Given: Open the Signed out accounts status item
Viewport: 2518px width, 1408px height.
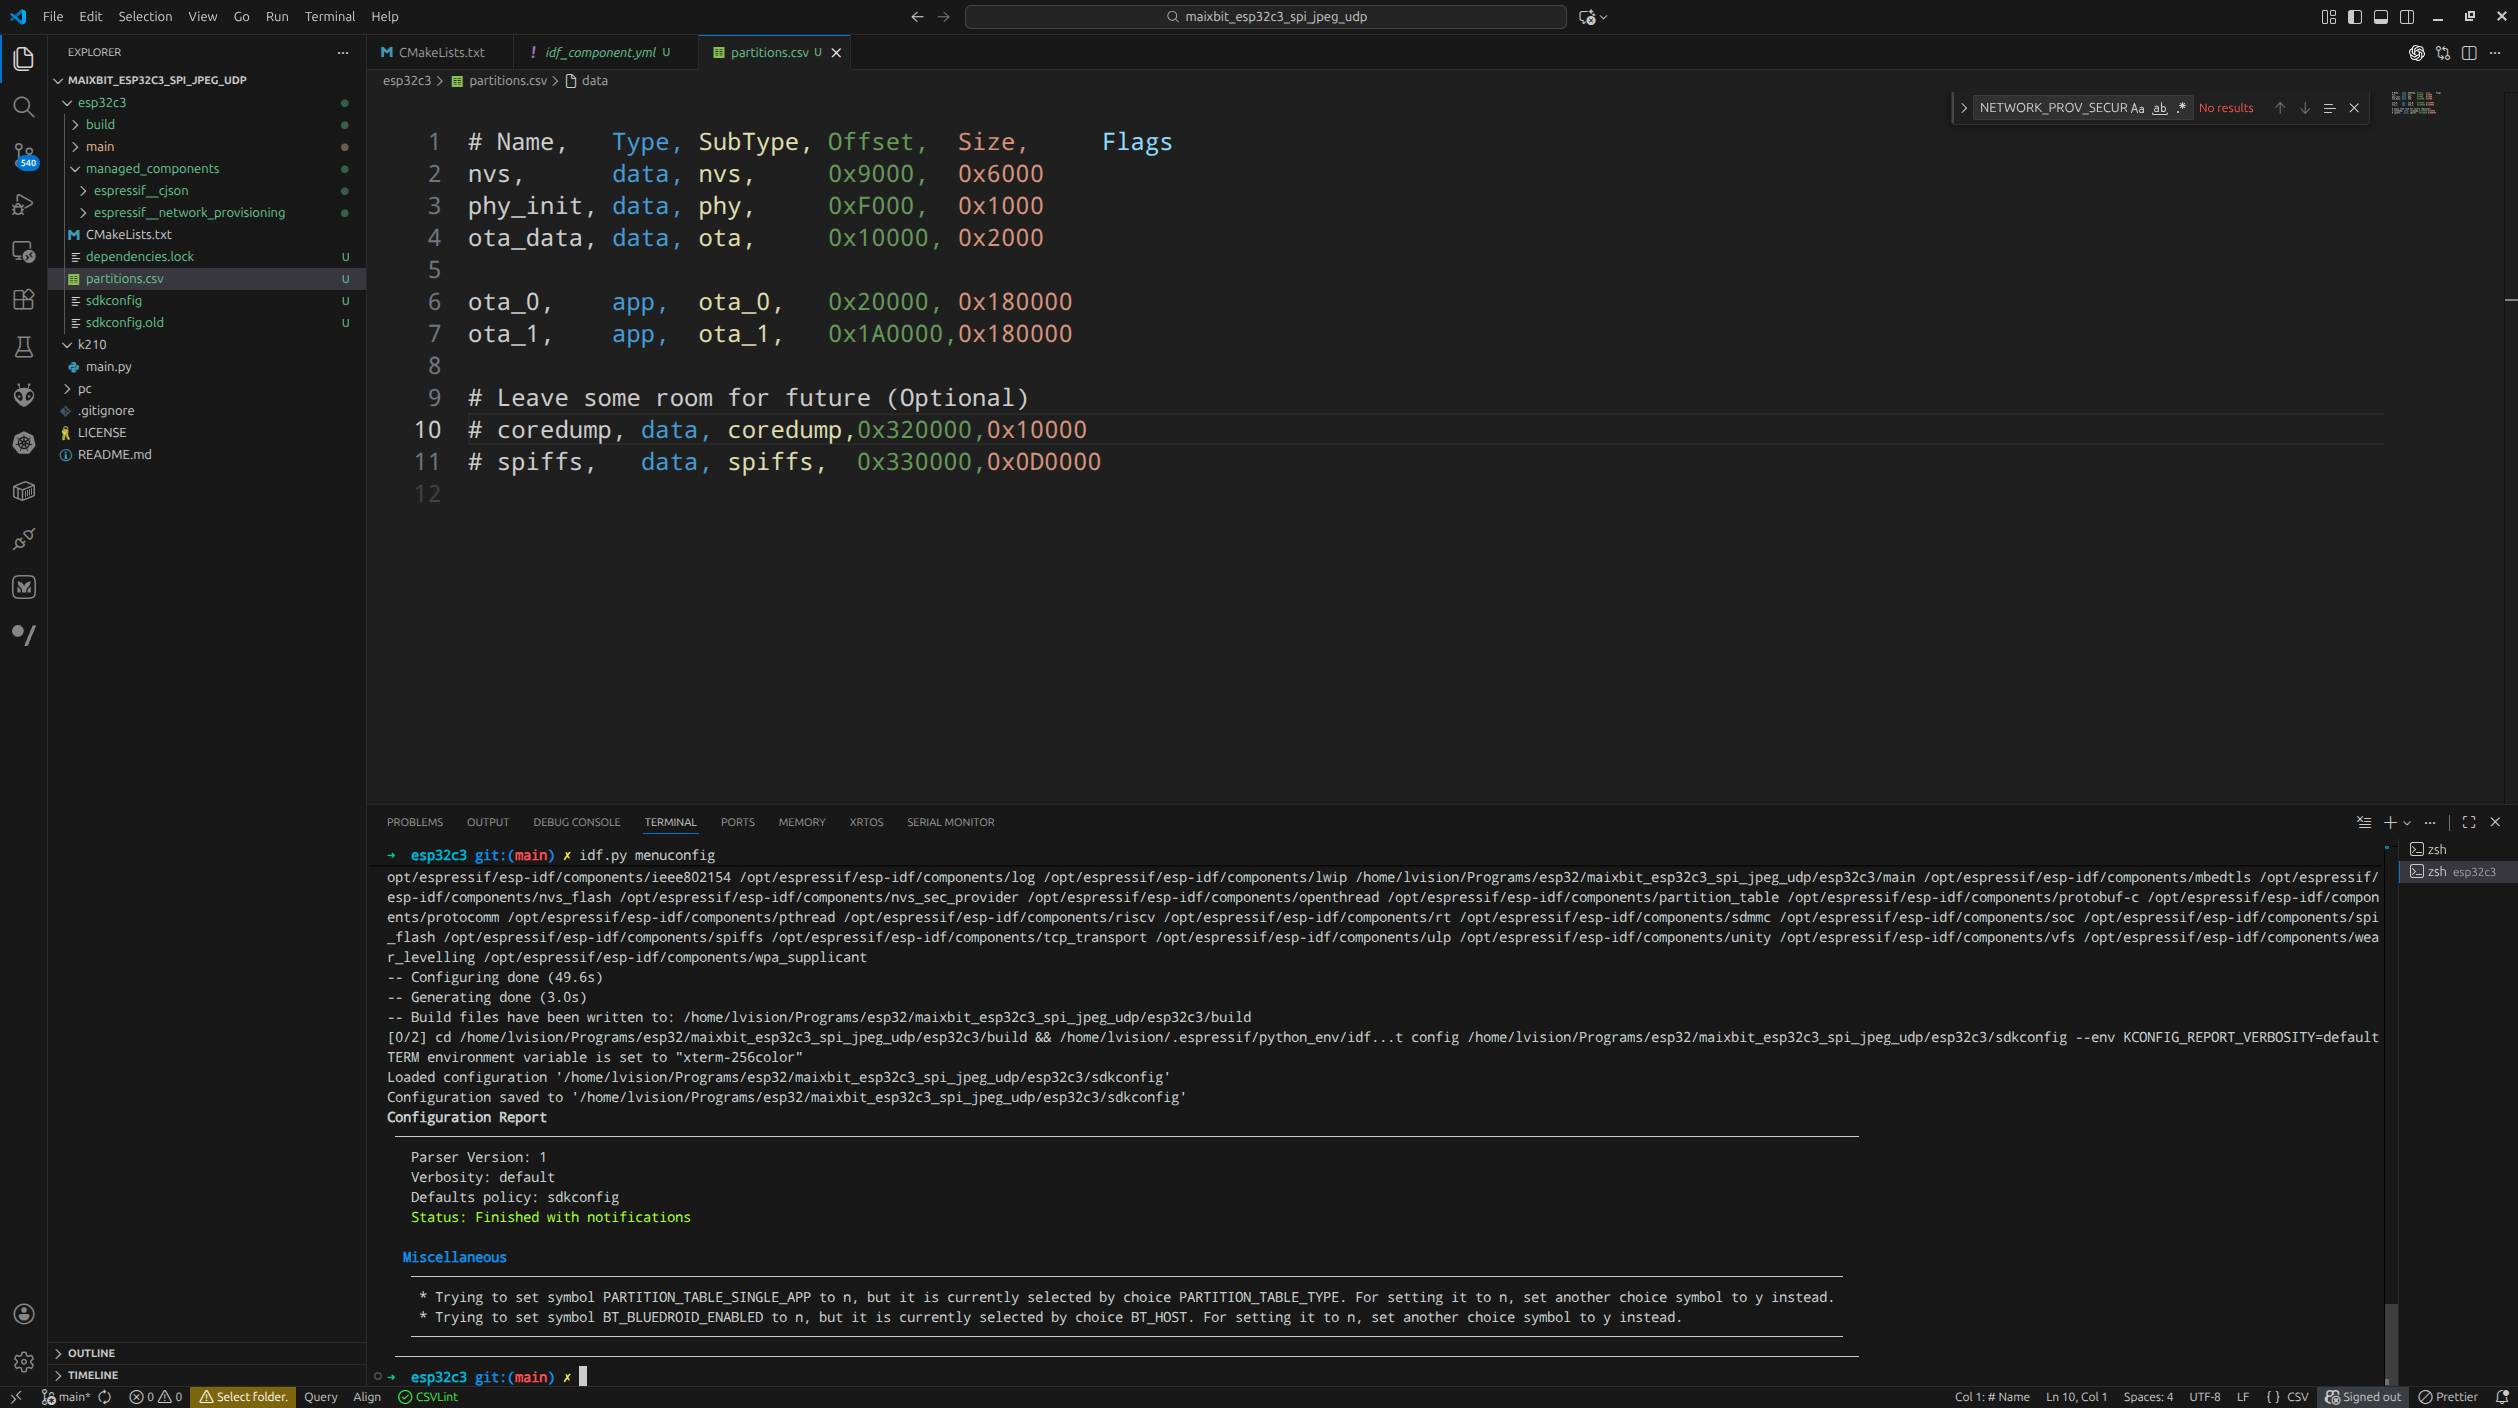Looking at the screenshot, I should [2364, 1396].
